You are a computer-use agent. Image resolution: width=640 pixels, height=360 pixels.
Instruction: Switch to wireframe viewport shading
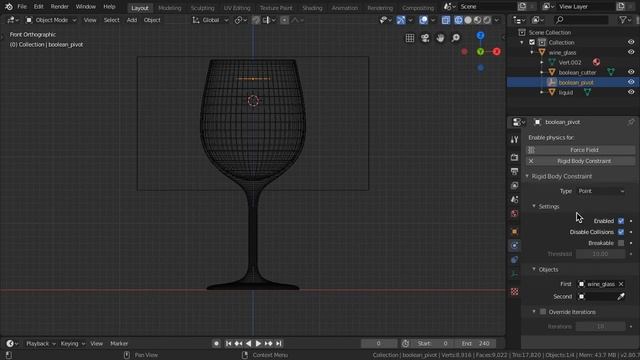coord(458,20)
